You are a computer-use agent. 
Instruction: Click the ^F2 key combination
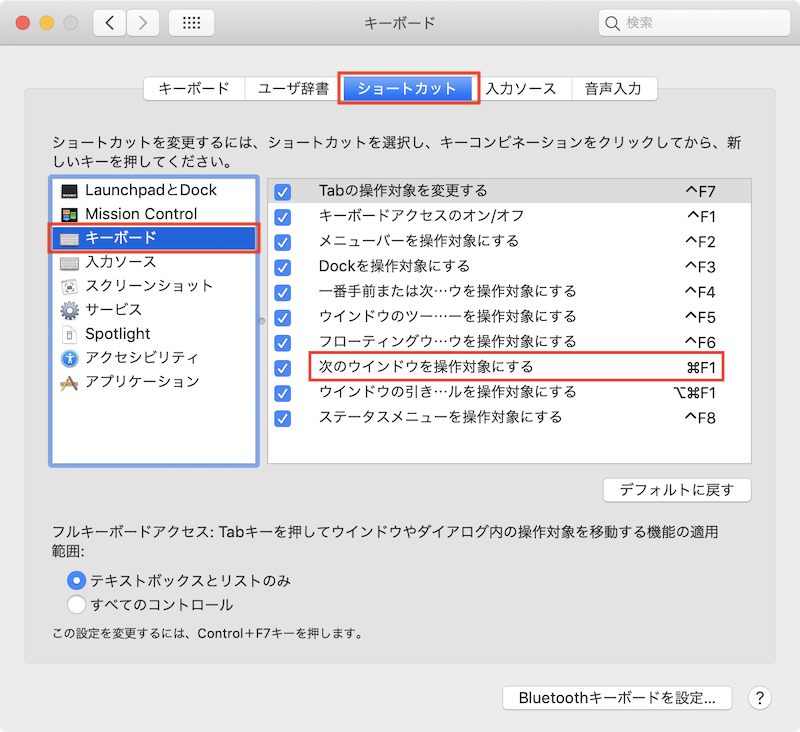pyautogui.click(x=700, y=242)
